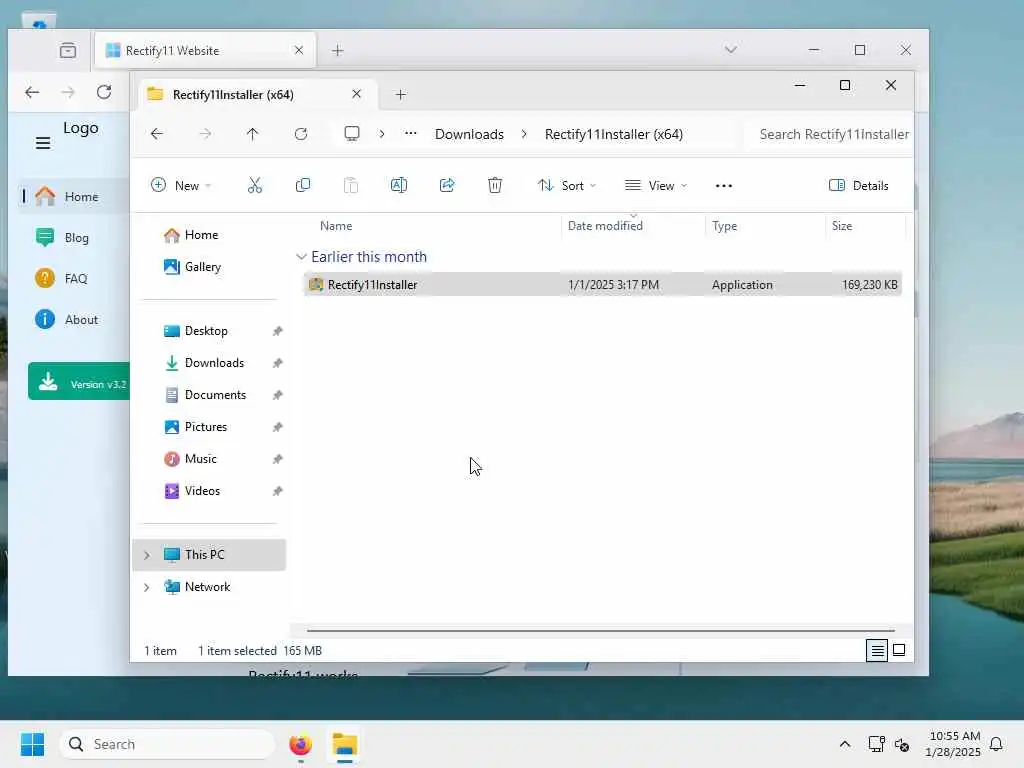Click the Home link on website sidebar
The height and width of the screenshot is (768, 1024).
[x=73, y=197]
